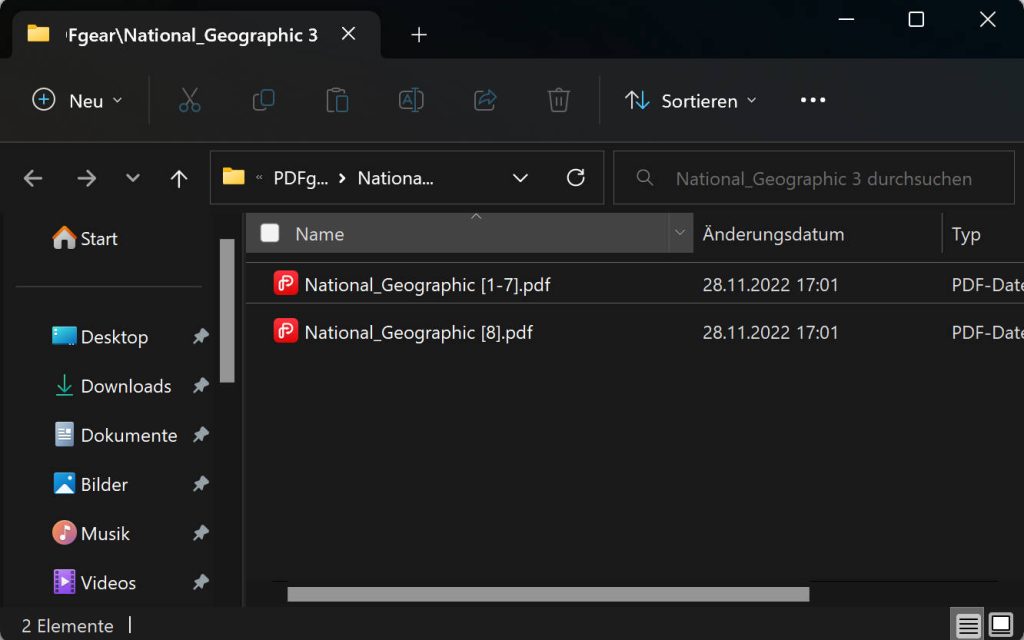This screenshot has height=640, width=1024.
Task: Expand the address bar dropdown arrow
Action: 520,177
